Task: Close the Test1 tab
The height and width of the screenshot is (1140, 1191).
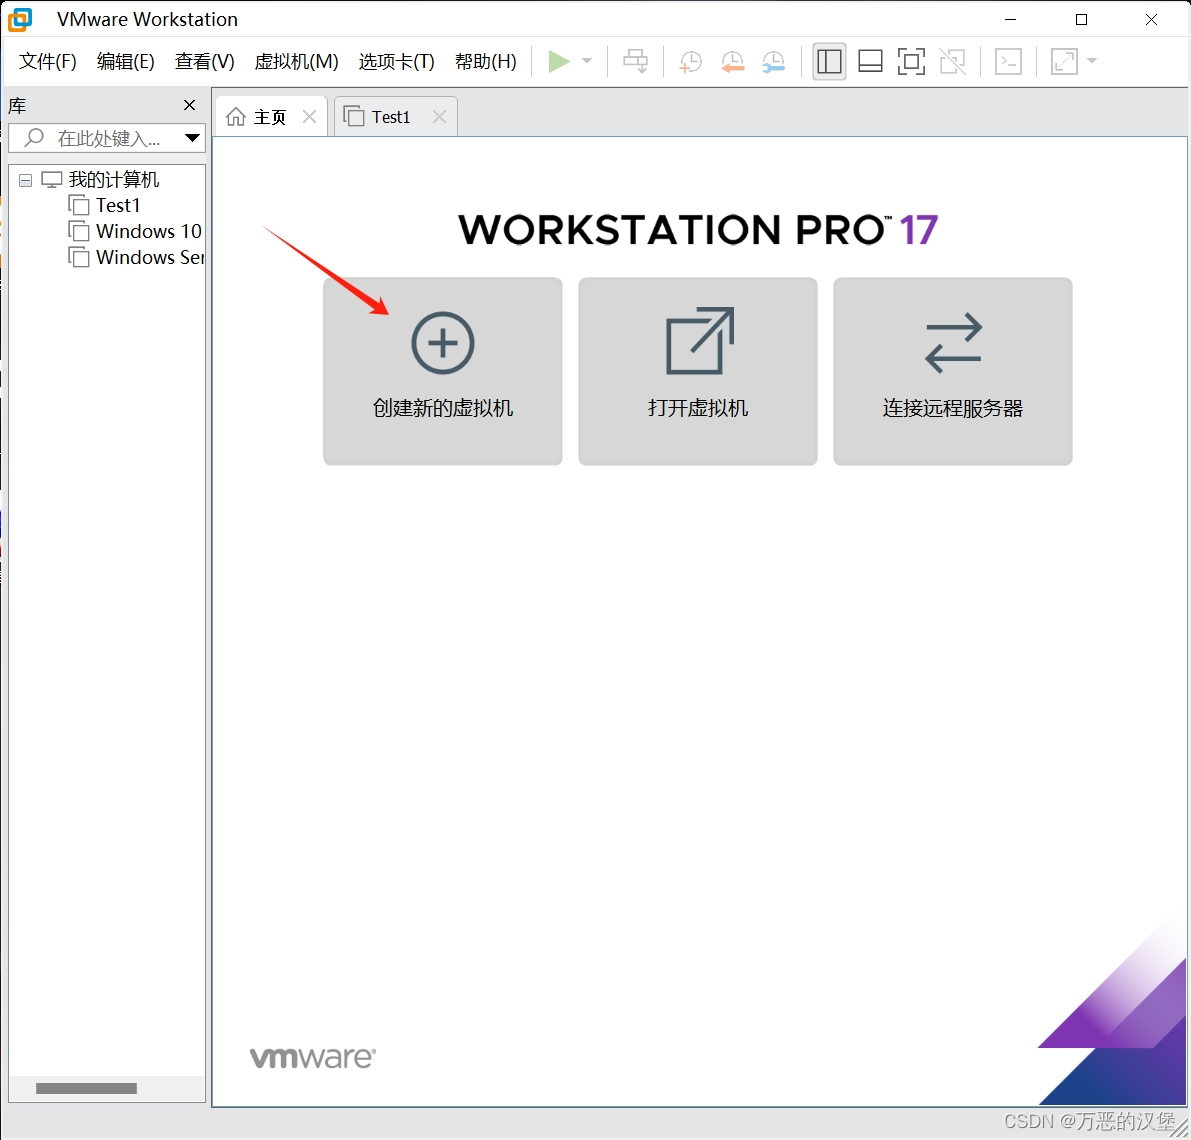Action: point(439,116)
